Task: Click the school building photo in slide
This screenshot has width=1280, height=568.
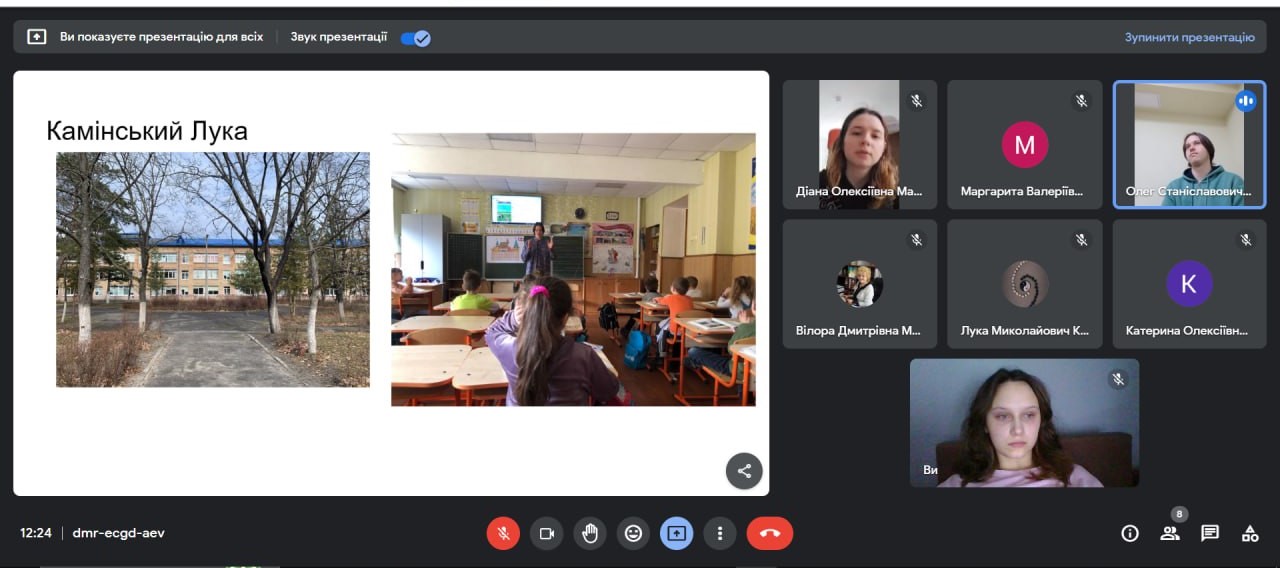Action: 213,269
